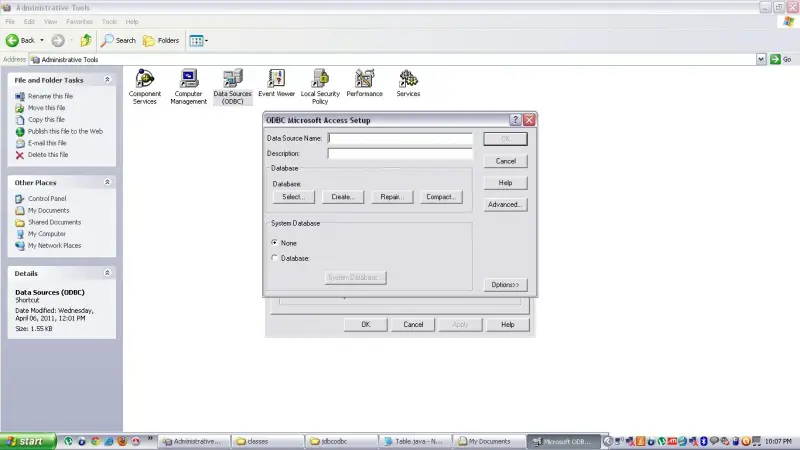Click E-mail this file link
This screenshot has width=800, height=450.
(47, 143)
